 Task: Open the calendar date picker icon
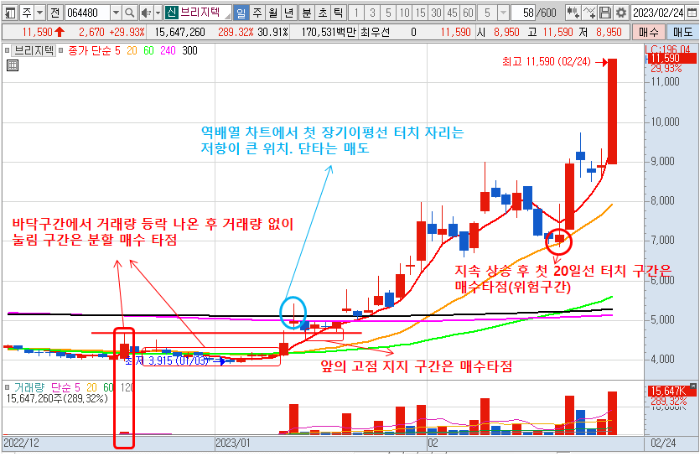[x=691, y=12]
